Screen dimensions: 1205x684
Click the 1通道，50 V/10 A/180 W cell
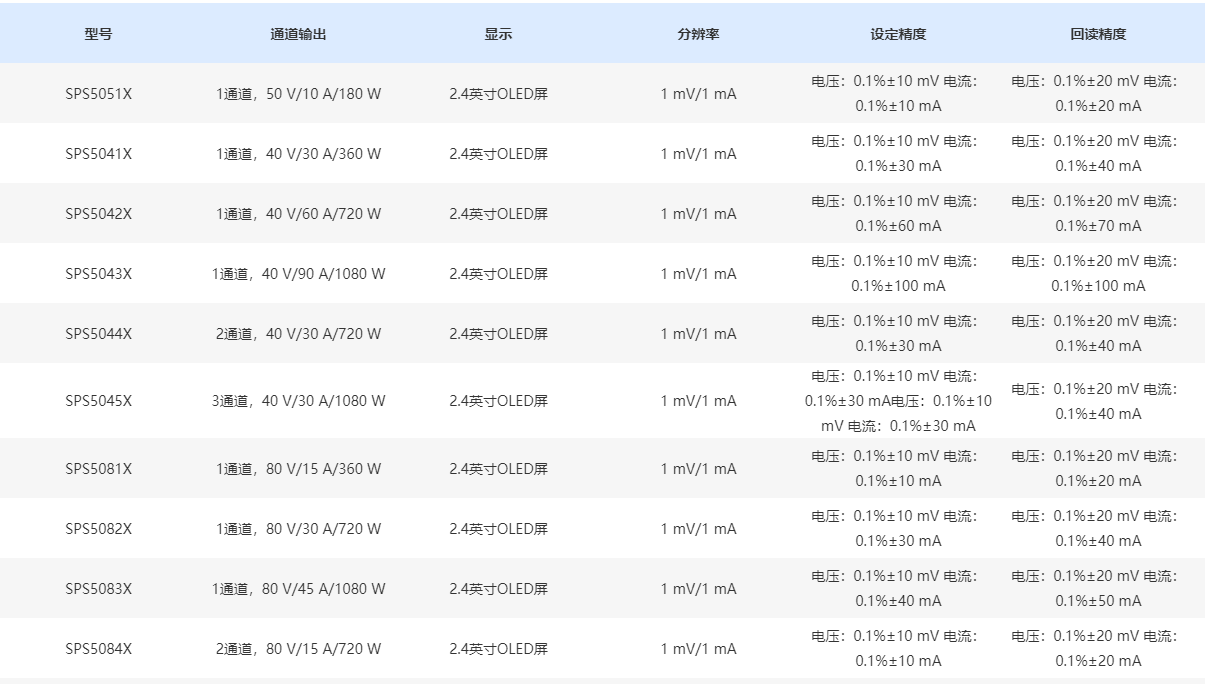point(298,94)
